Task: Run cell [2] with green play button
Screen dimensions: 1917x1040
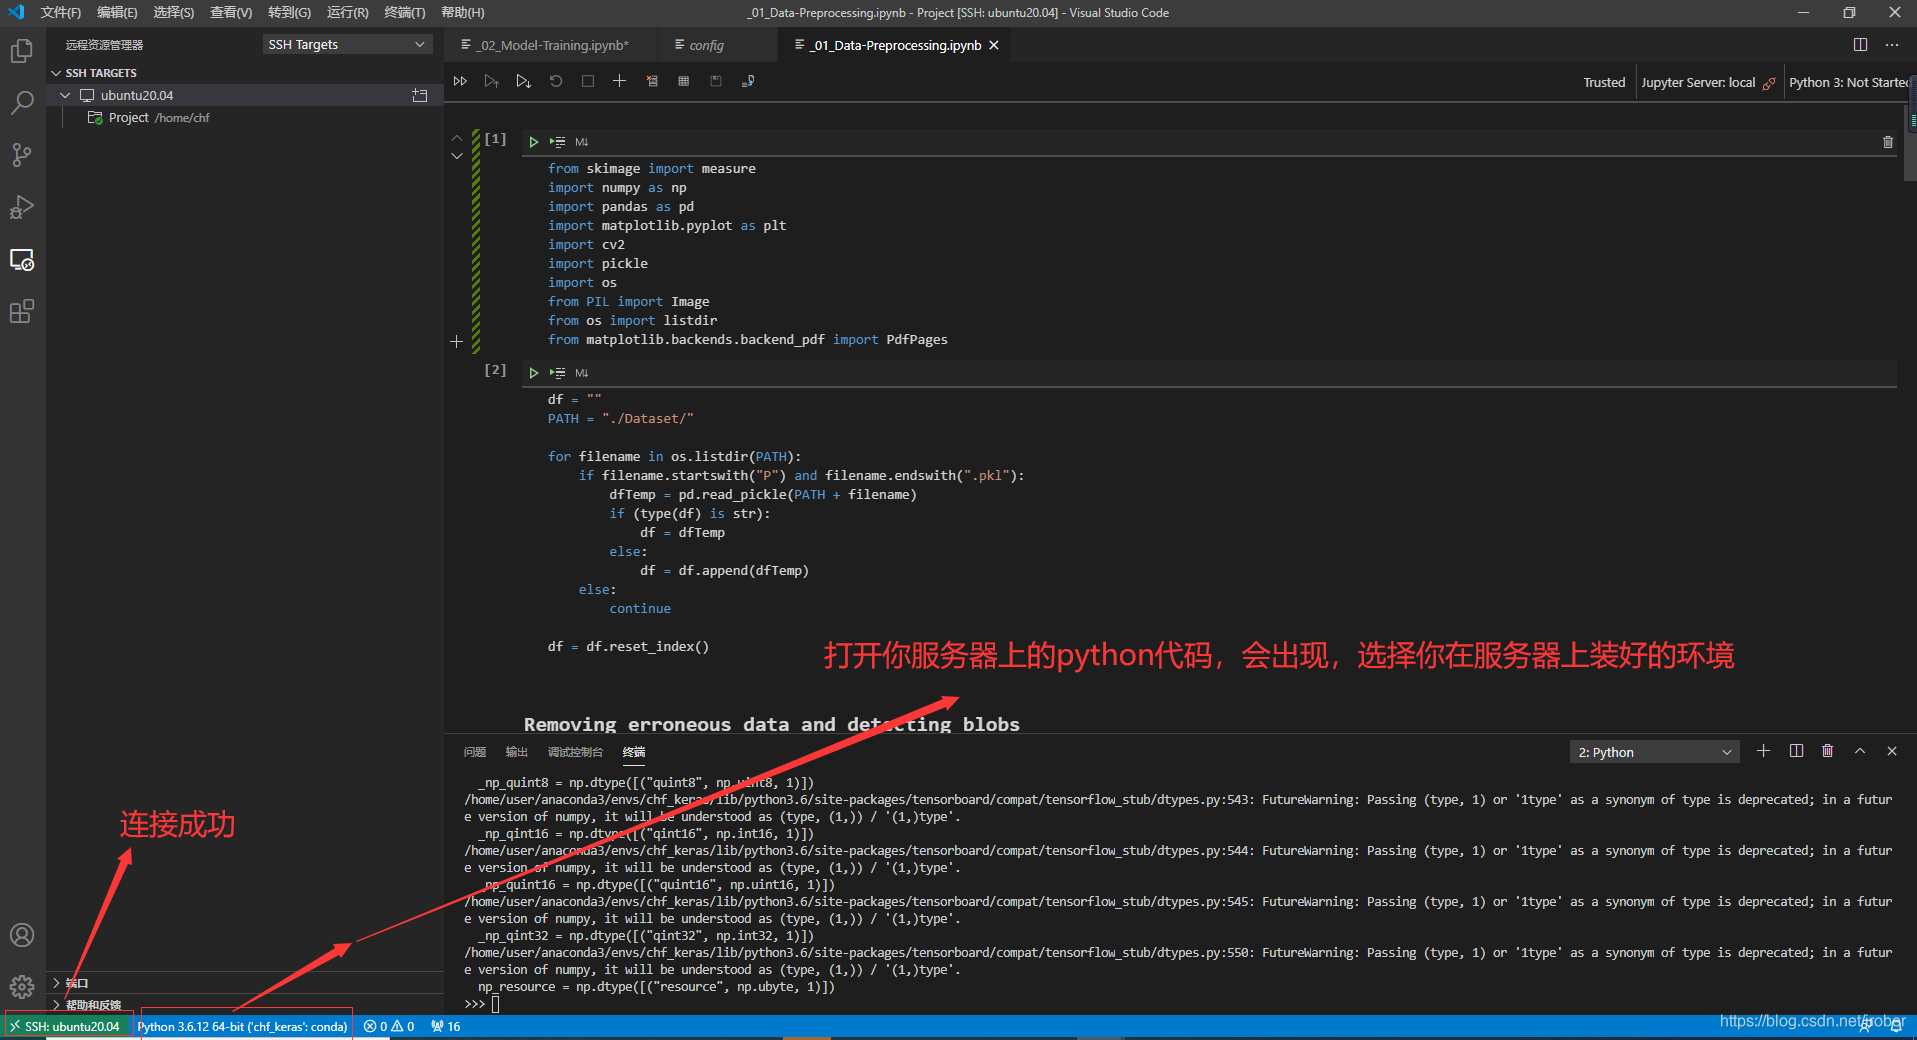Action: (x=534, y=373)
